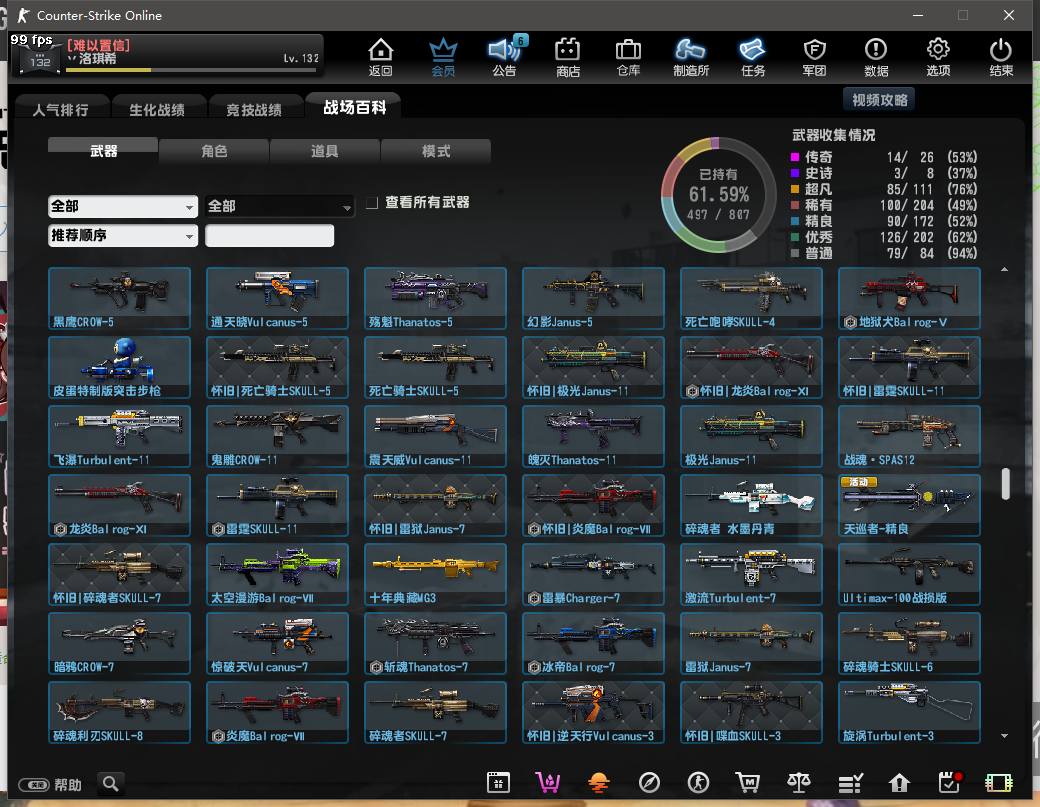Switch to the 人气排行 tab

(60, 109)
